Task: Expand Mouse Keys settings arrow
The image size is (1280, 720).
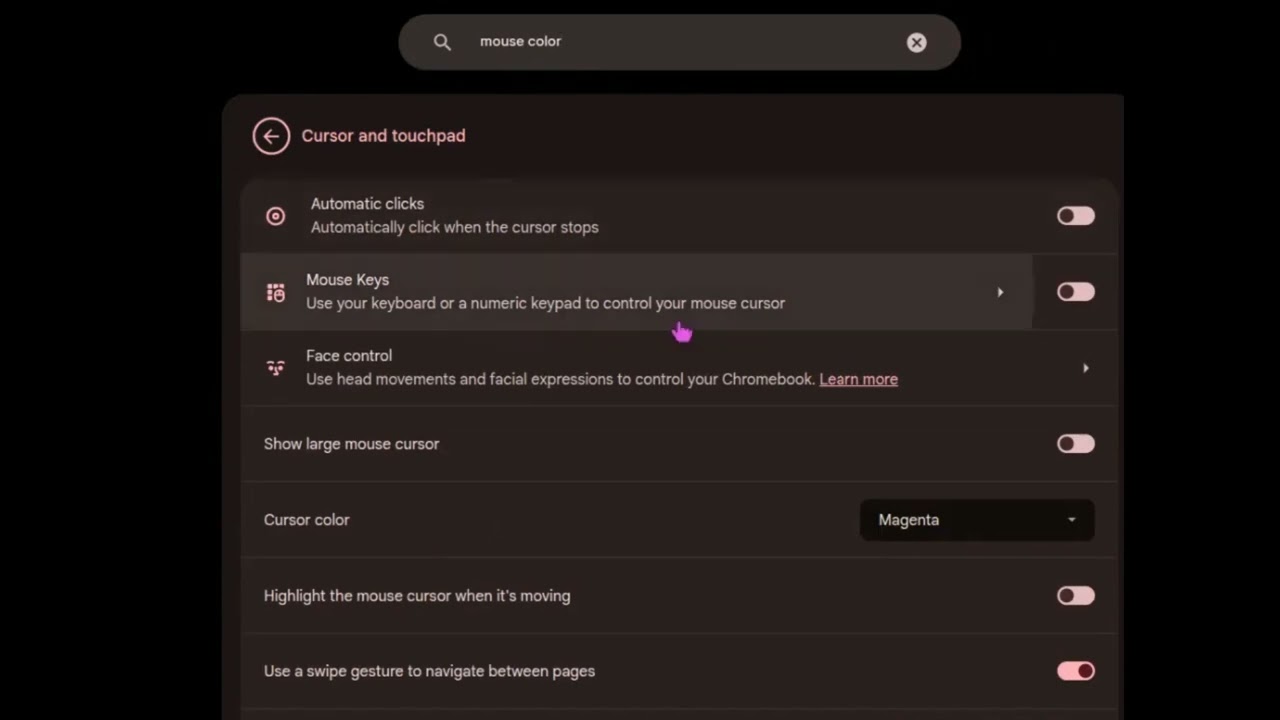Action: coord(999,292)
